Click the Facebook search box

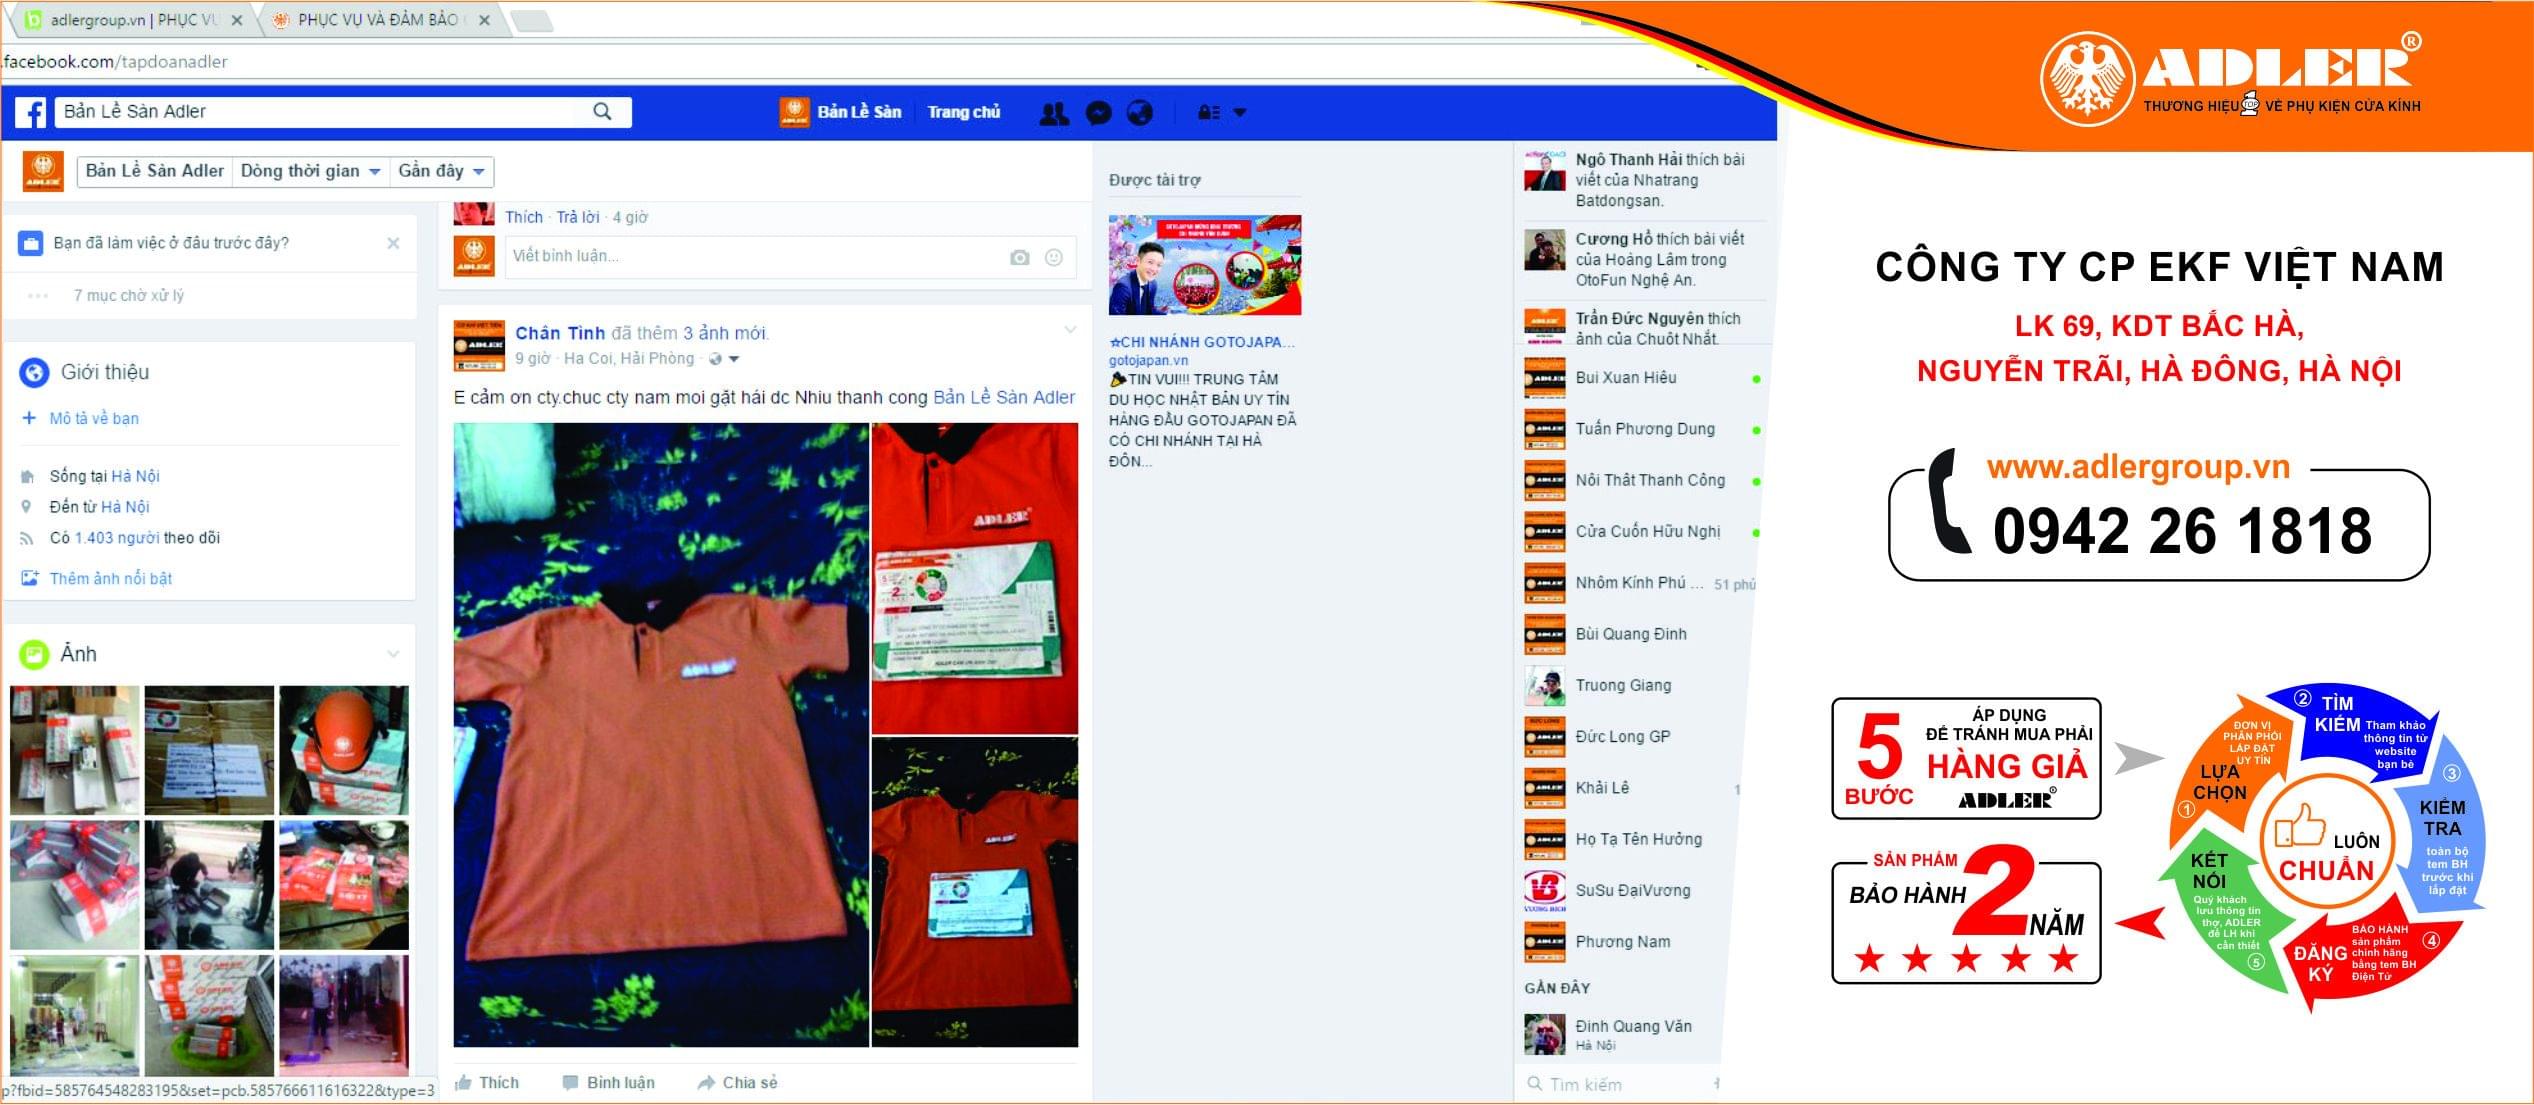343,111
